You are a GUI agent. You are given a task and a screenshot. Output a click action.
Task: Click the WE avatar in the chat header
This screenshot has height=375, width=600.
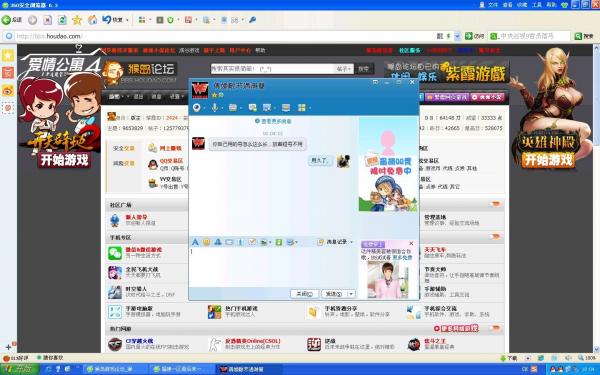pos(200,90)
